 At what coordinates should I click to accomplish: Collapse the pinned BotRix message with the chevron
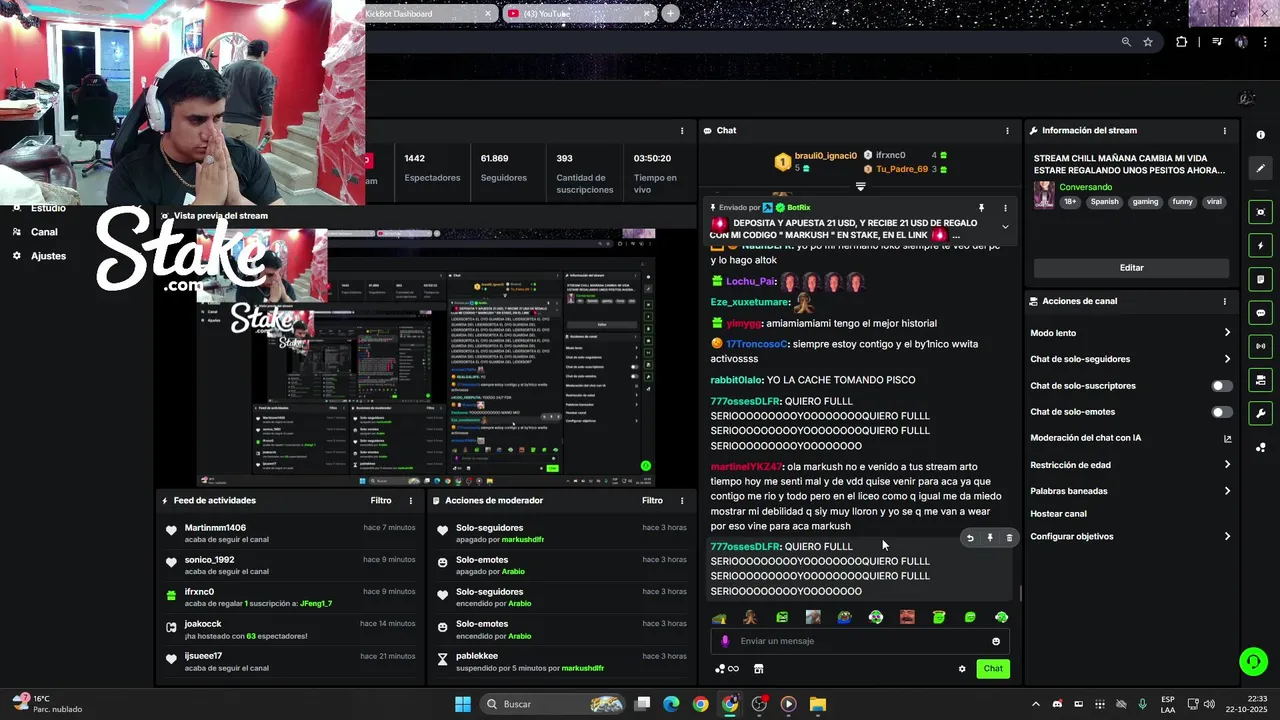(1005, 227)
